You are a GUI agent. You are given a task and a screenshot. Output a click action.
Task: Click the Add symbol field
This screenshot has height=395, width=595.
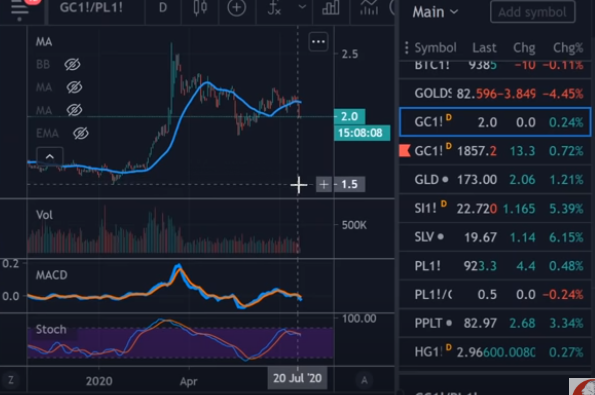[x=532, y=12]
